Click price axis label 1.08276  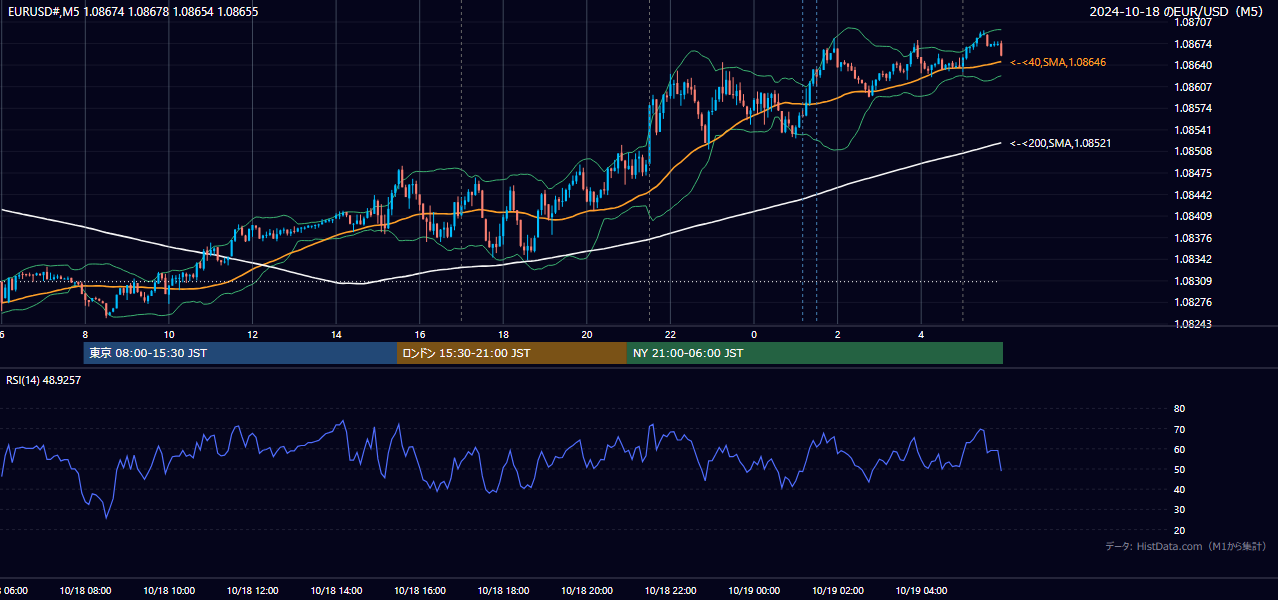point(1193,302)
